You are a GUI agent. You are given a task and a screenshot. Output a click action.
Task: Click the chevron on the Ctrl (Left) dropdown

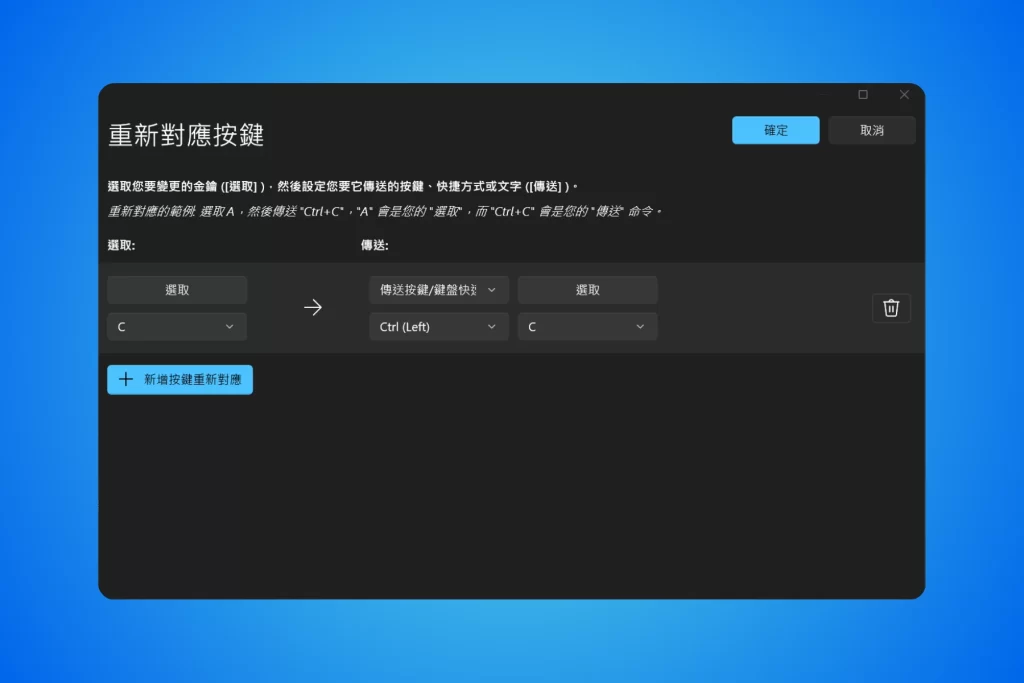pyautogui.click(x=490, y=326)
